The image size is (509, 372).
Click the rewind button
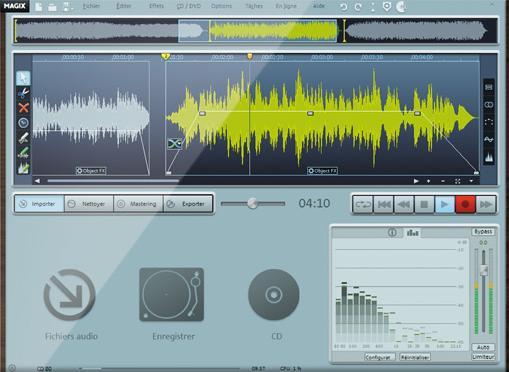(x=404, y=204)
